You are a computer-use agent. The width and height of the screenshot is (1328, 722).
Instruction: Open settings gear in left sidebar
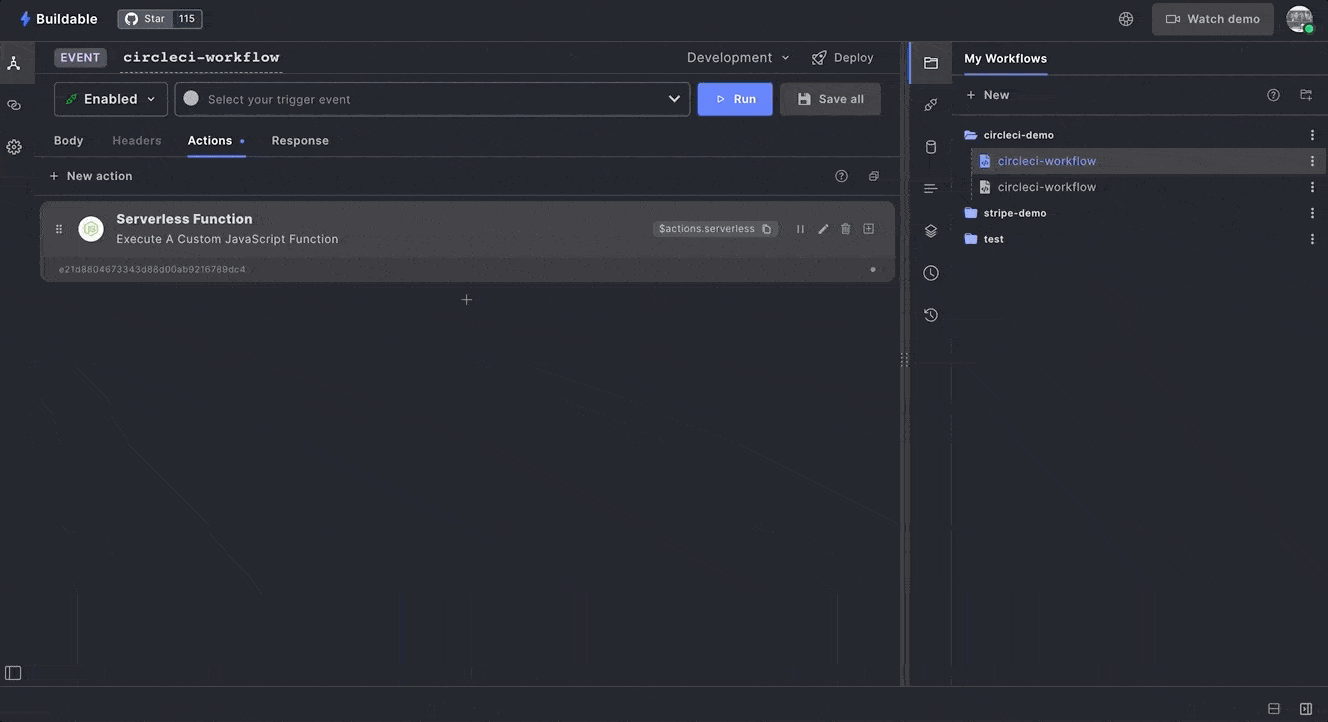14,147
